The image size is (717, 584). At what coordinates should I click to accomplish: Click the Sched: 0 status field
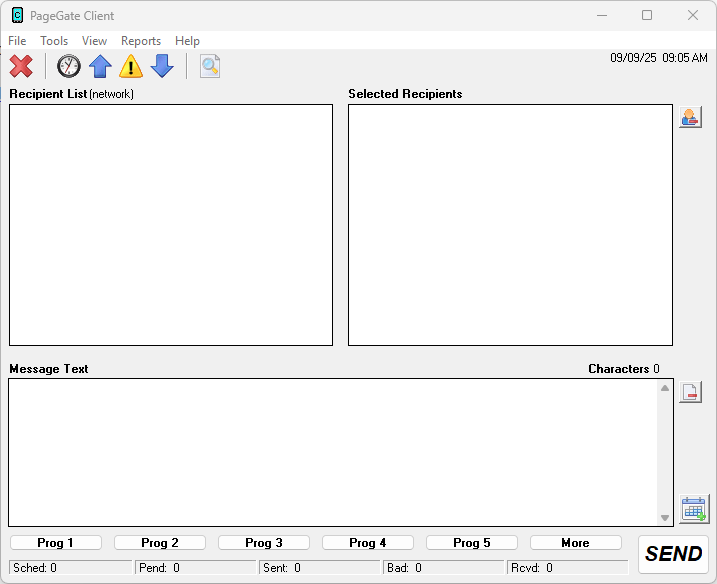pyautogui.click(x=70, y=568)
